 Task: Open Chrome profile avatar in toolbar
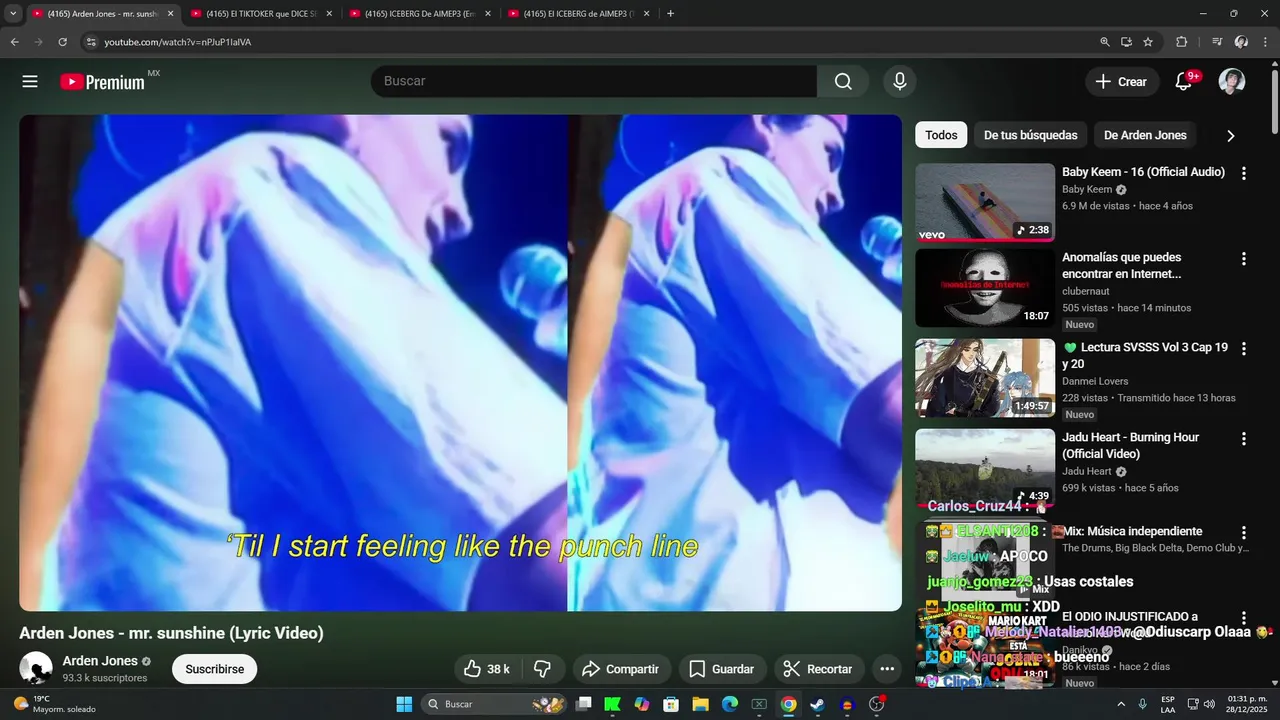1242,42
